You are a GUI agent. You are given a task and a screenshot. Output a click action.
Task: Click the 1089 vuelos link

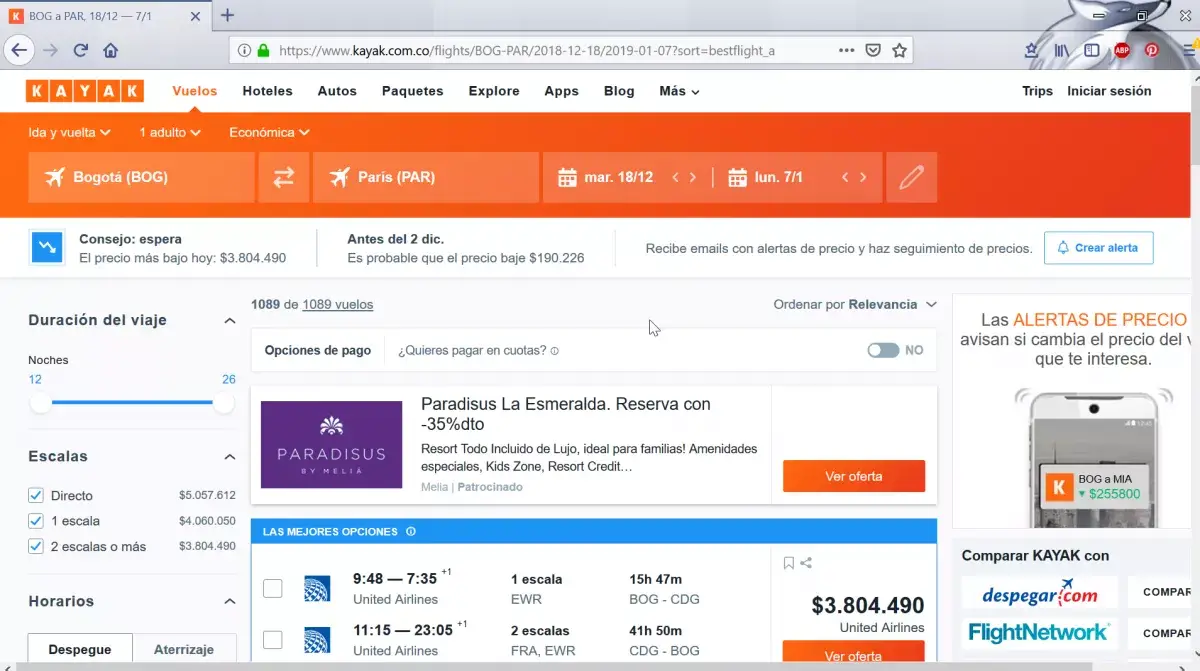338,305
